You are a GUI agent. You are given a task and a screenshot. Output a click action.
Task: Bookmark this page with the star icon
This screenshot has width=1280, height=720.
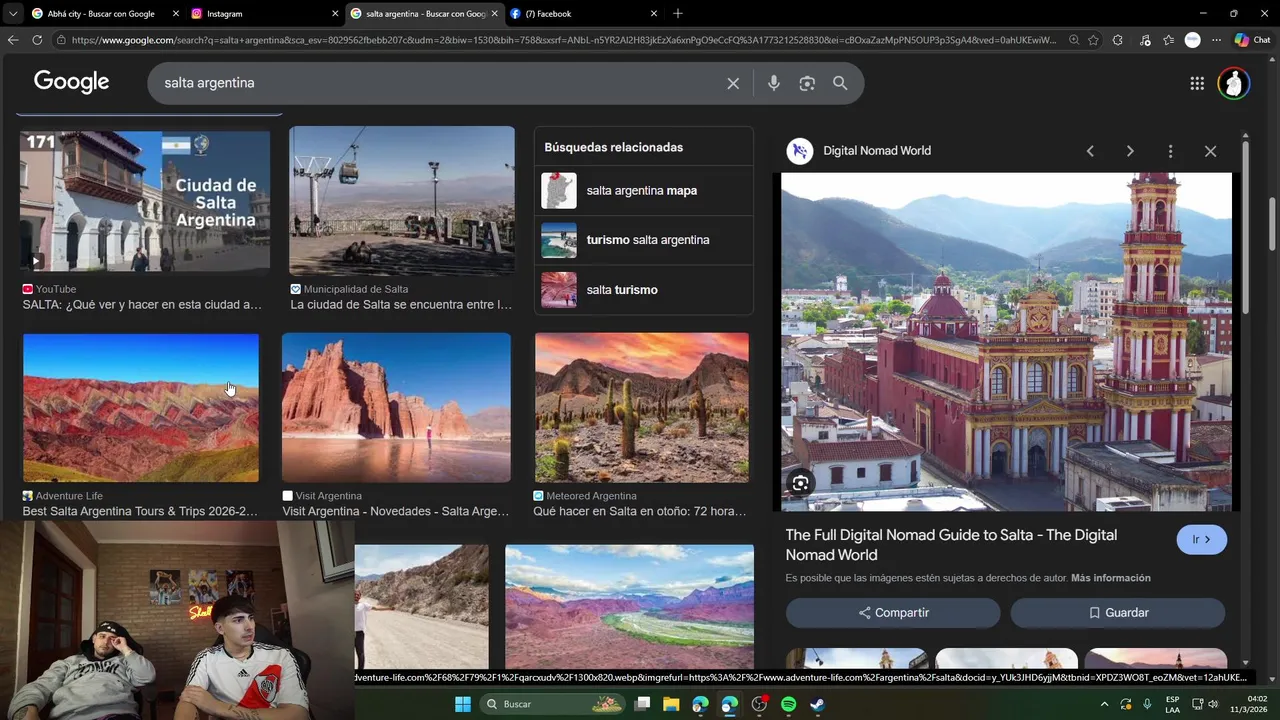pos(1093,40)
